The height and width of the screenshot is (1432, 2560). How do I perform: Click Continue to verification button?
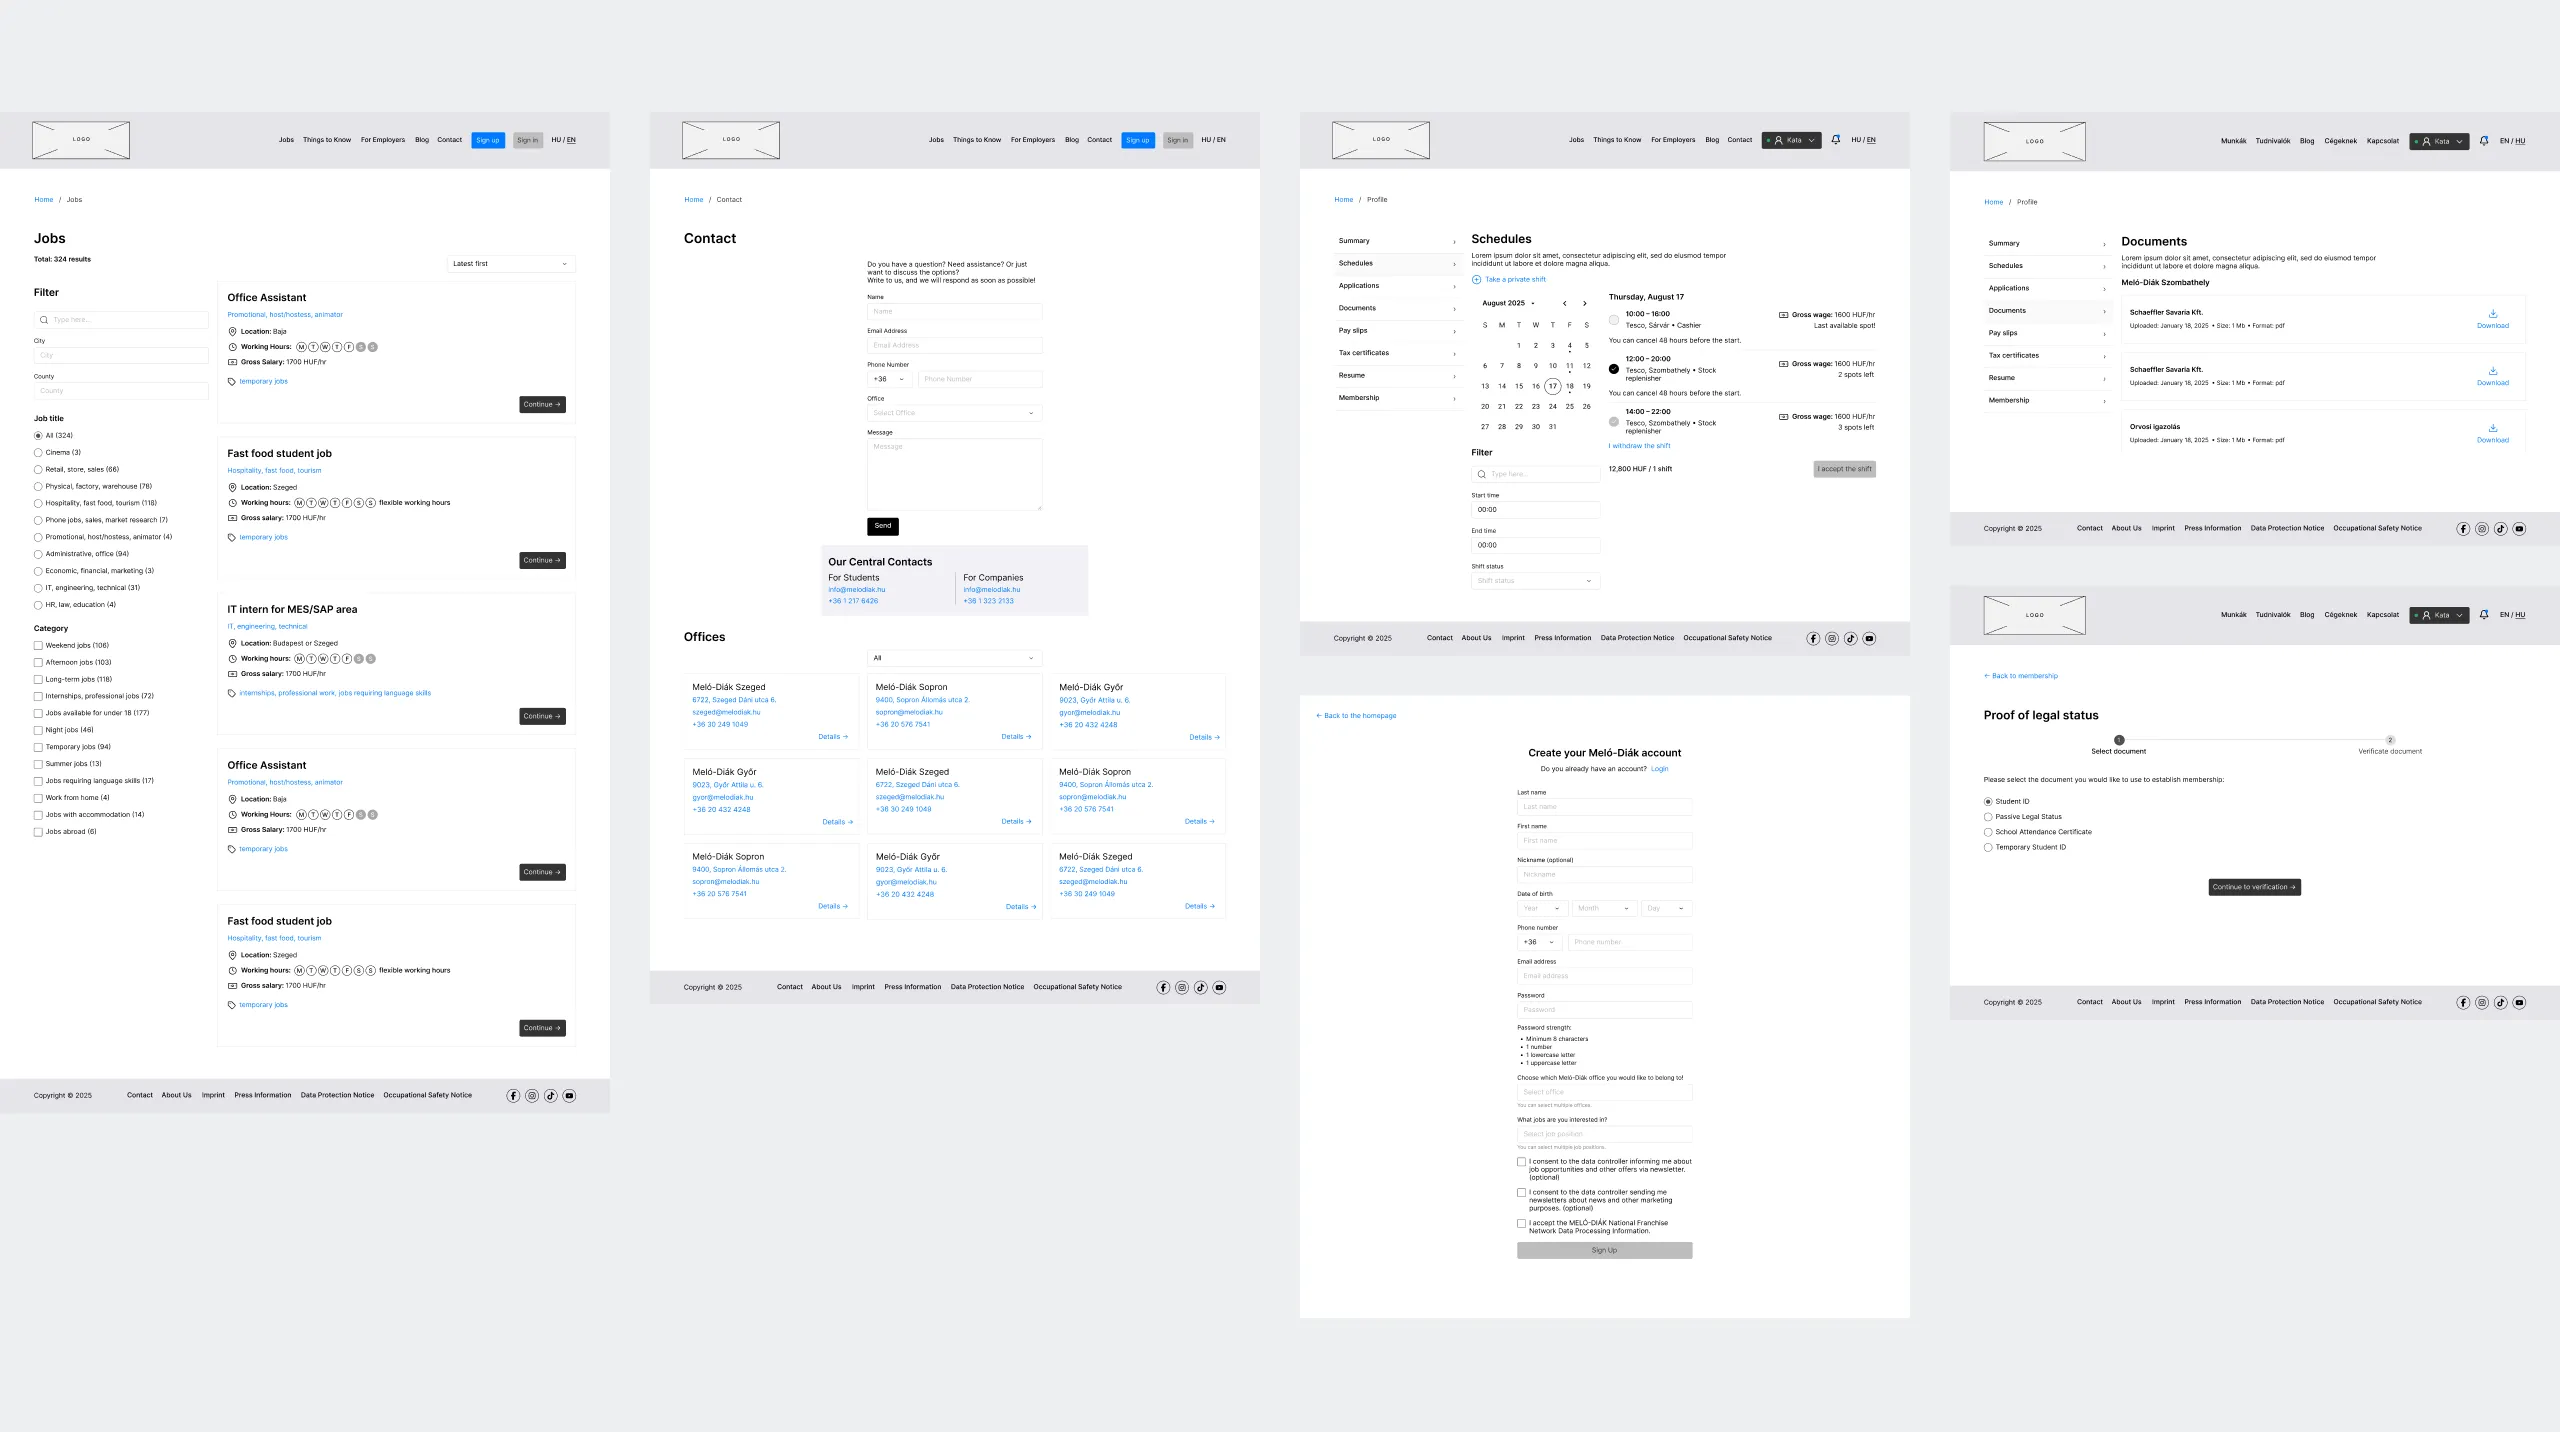2254,887
